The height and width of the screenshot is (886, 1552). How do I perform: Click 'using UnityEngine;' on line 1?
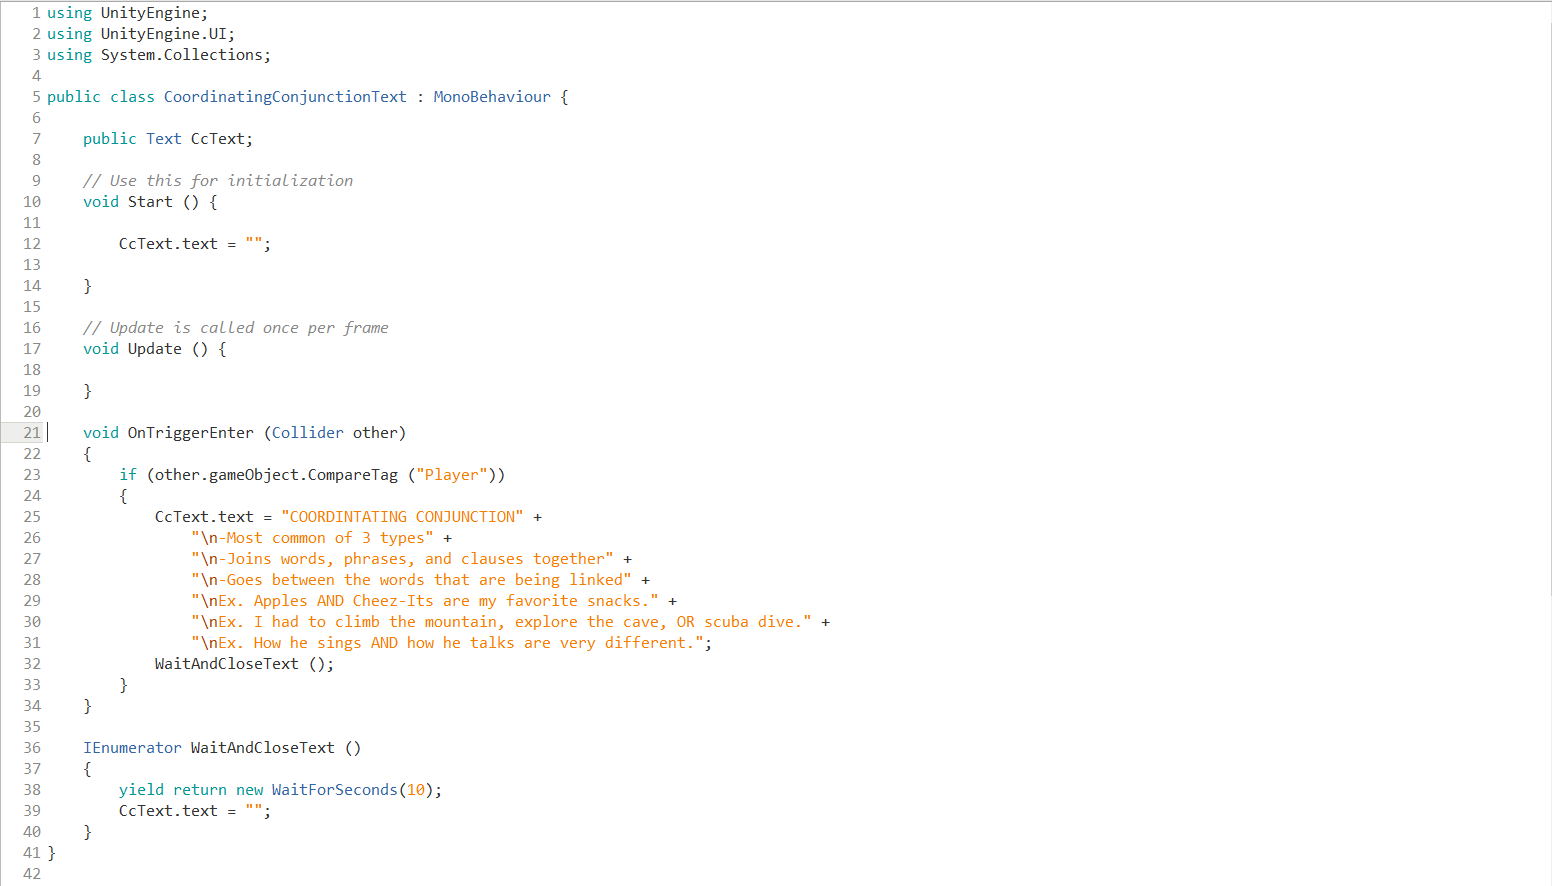tap(128, 13)
